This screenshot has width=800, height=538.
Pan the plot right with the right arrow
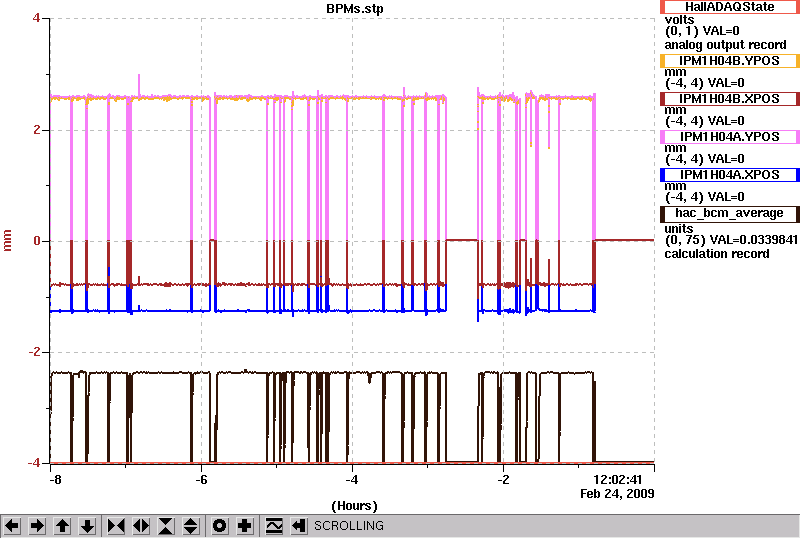(x=37, y=525)
